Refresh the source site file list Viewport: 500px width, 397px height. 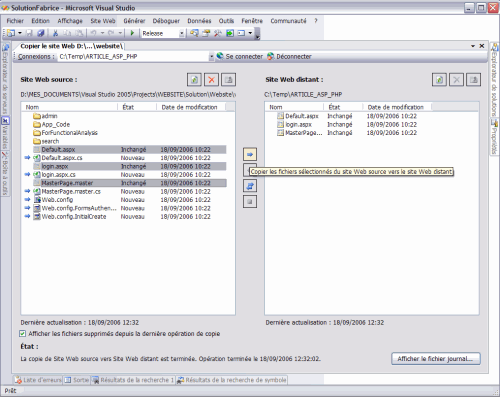[194, 80]
